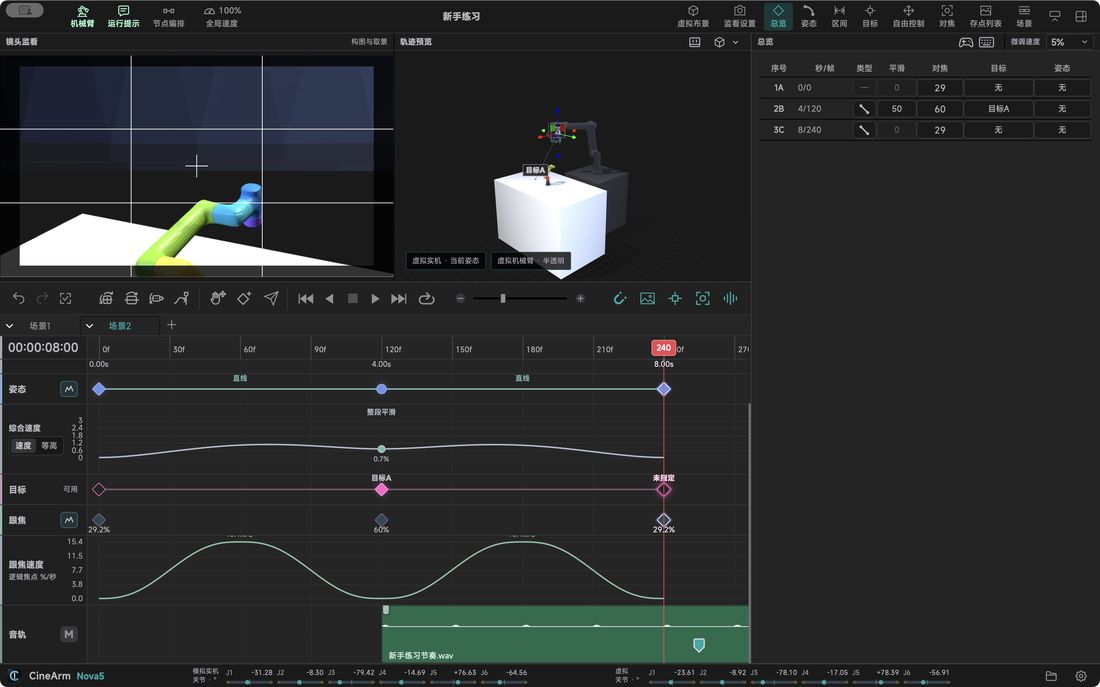This screenshot has width=1100, height=687.
Task: Switch to the 对焦 focus tab
Action: (x=947, y=16)
